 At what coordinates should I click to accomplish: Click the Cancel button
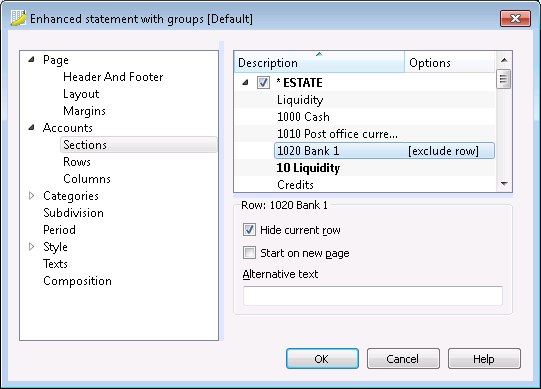point(403,359)
